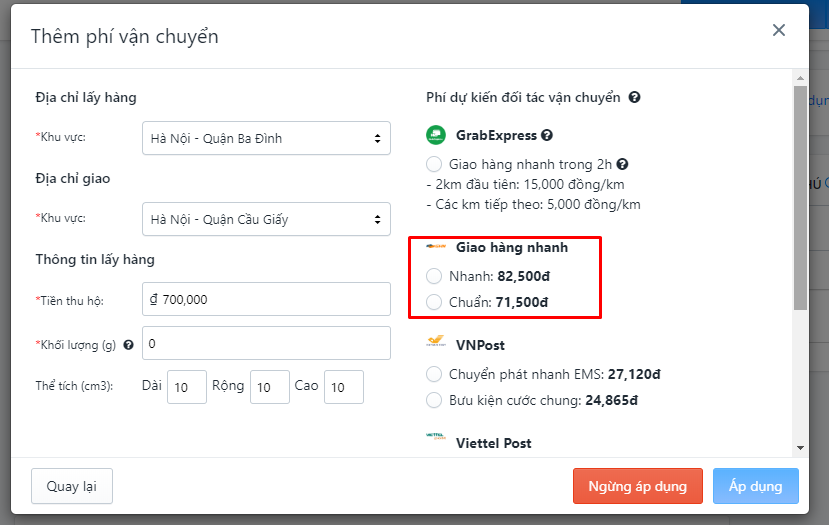
Task: Click help icon beside Giao hàng nhanh trong 2h
Action: [622, 164]
